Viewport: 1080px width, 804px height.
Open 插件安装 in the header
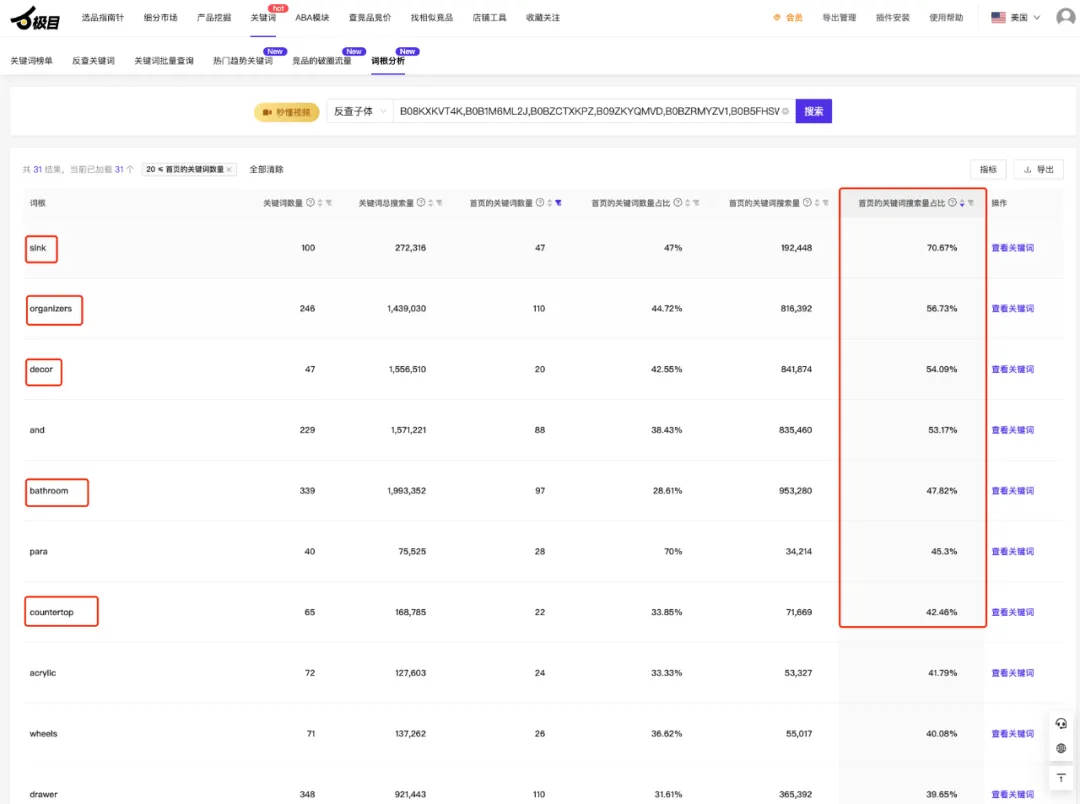[893, 17]
